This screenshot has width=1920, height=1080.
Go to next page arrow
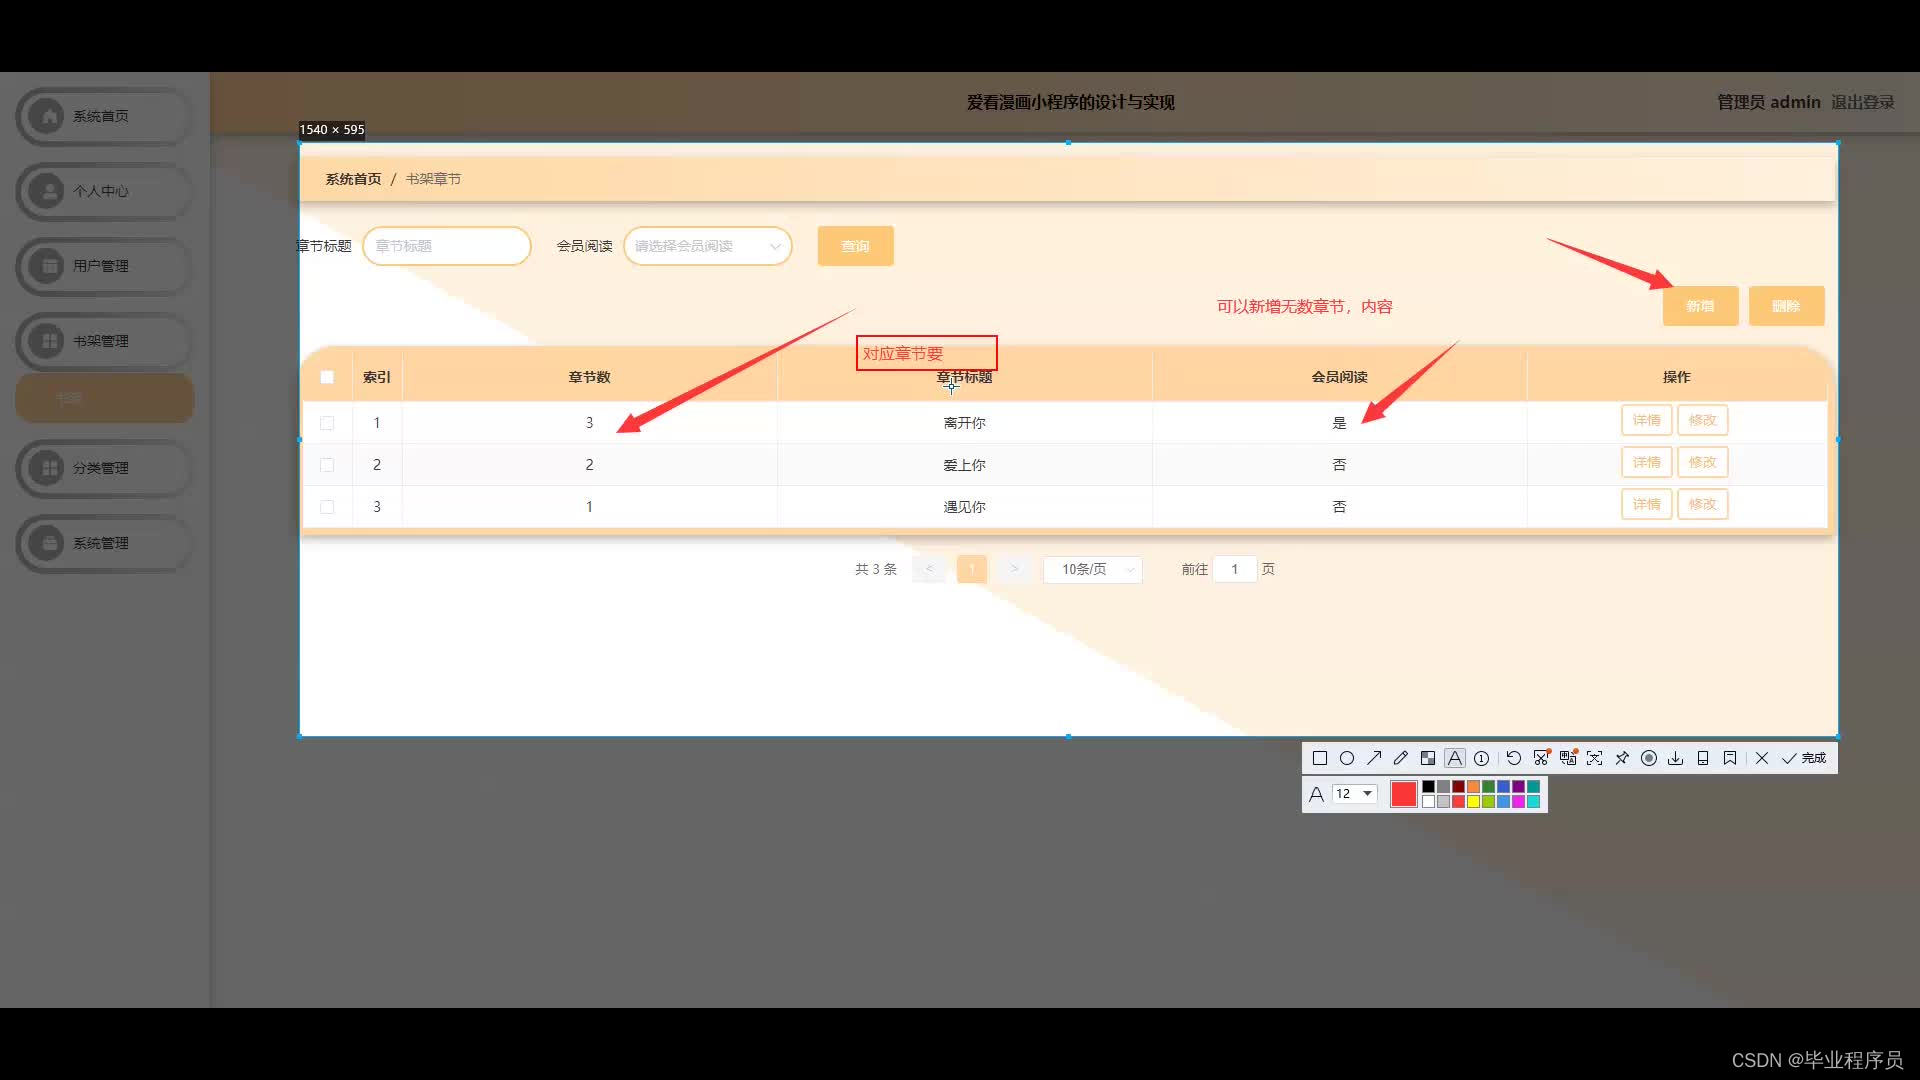1014,569
